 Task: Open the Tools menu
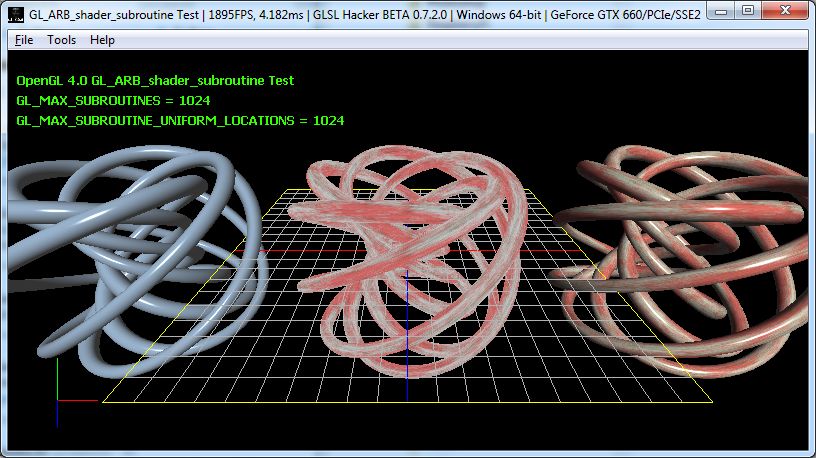tap(61, 40)
